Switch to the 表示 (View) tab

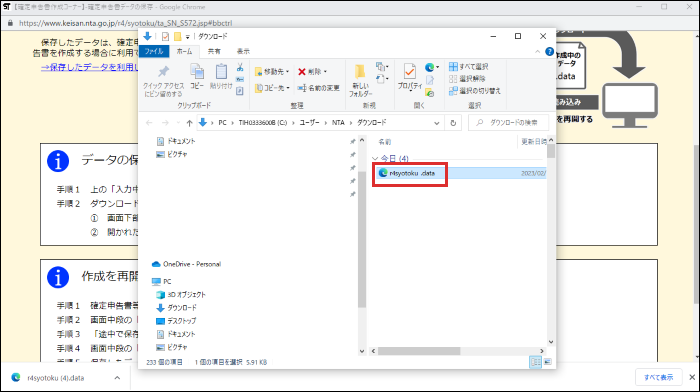(243, 51)
